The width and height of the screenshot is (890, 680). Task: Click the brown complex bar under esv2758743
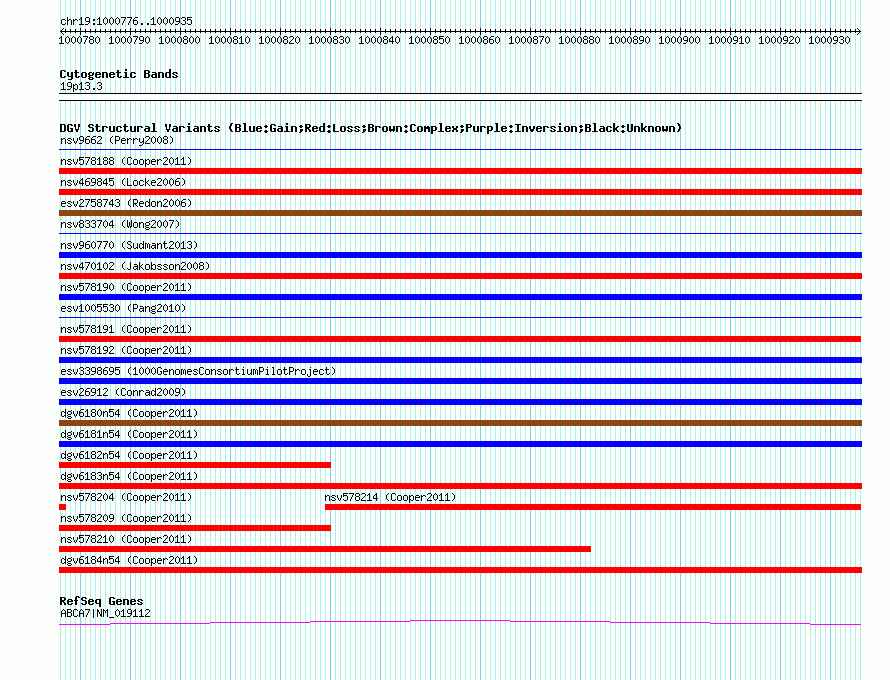click(460, 213)
